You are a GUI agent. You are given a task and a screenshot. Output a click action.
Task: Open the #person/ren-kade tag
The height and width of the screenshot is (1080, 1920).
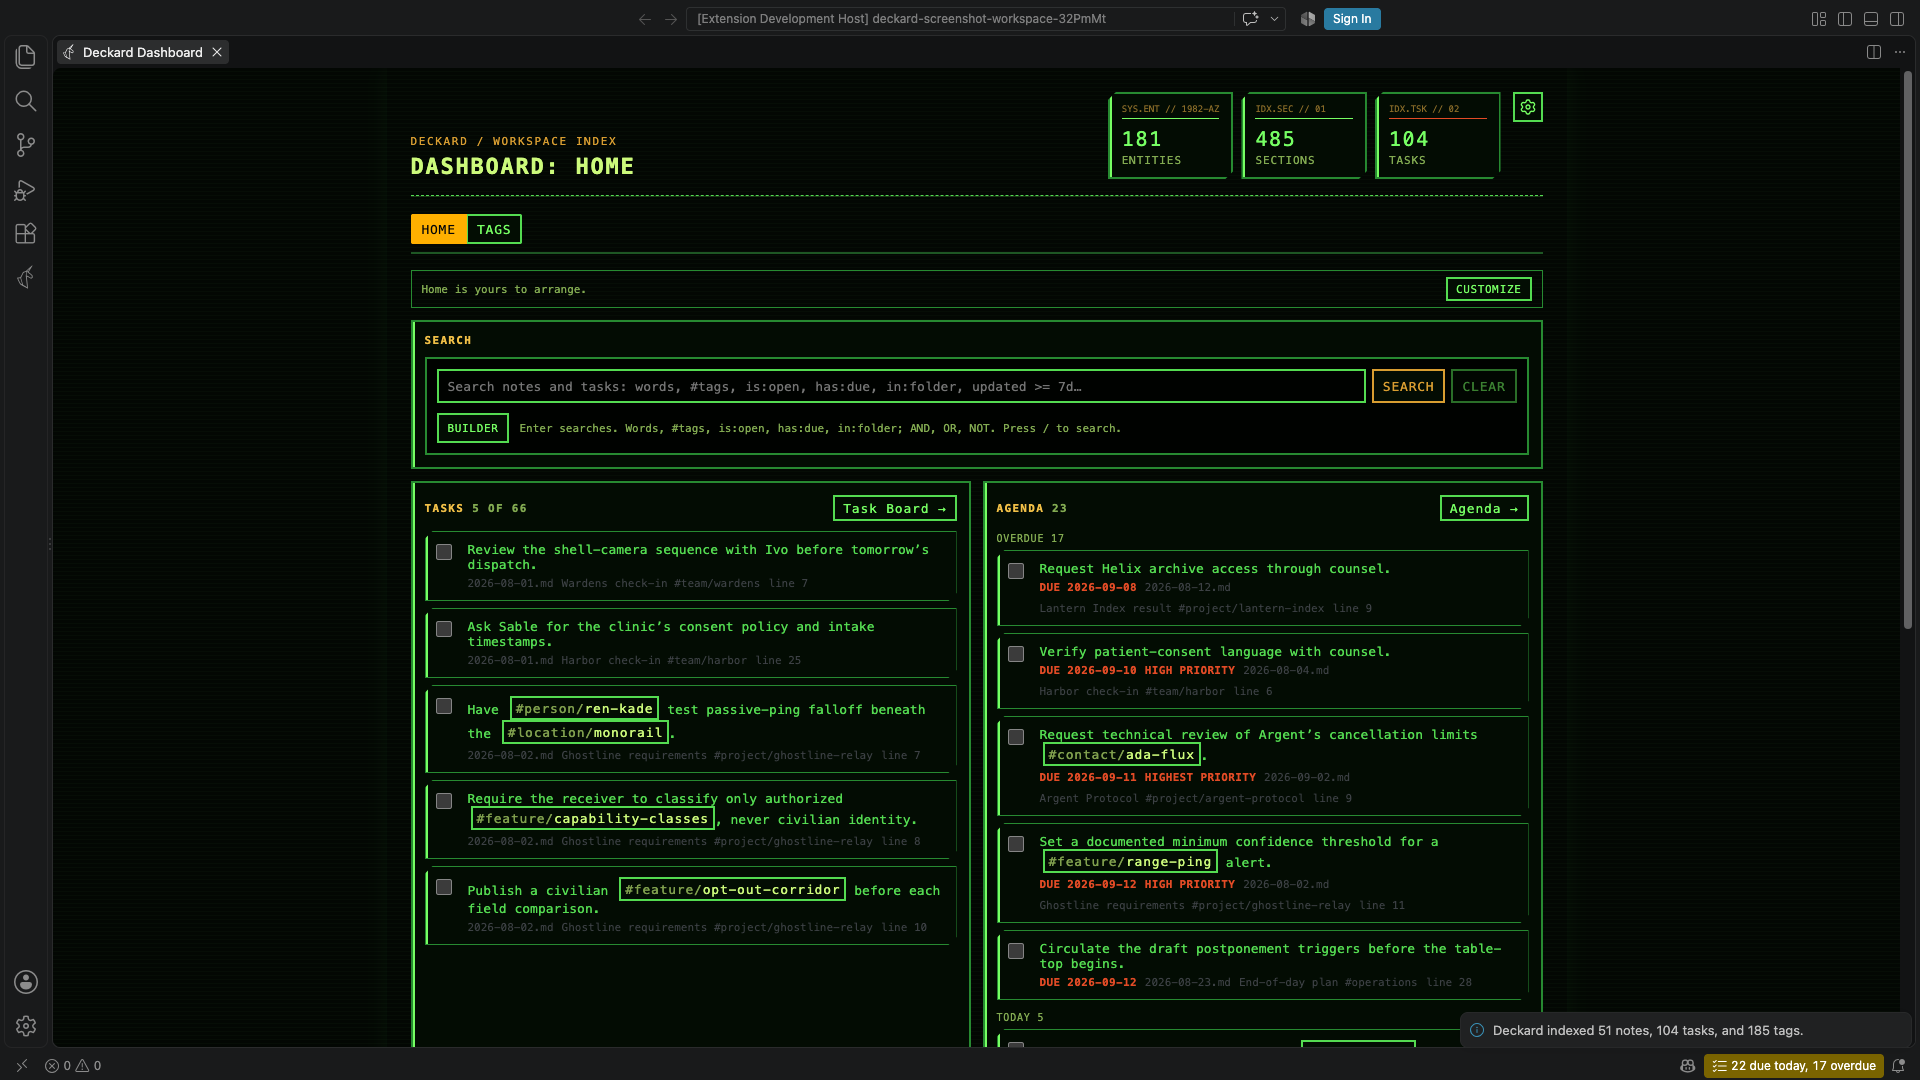click(x=584, y=708)
